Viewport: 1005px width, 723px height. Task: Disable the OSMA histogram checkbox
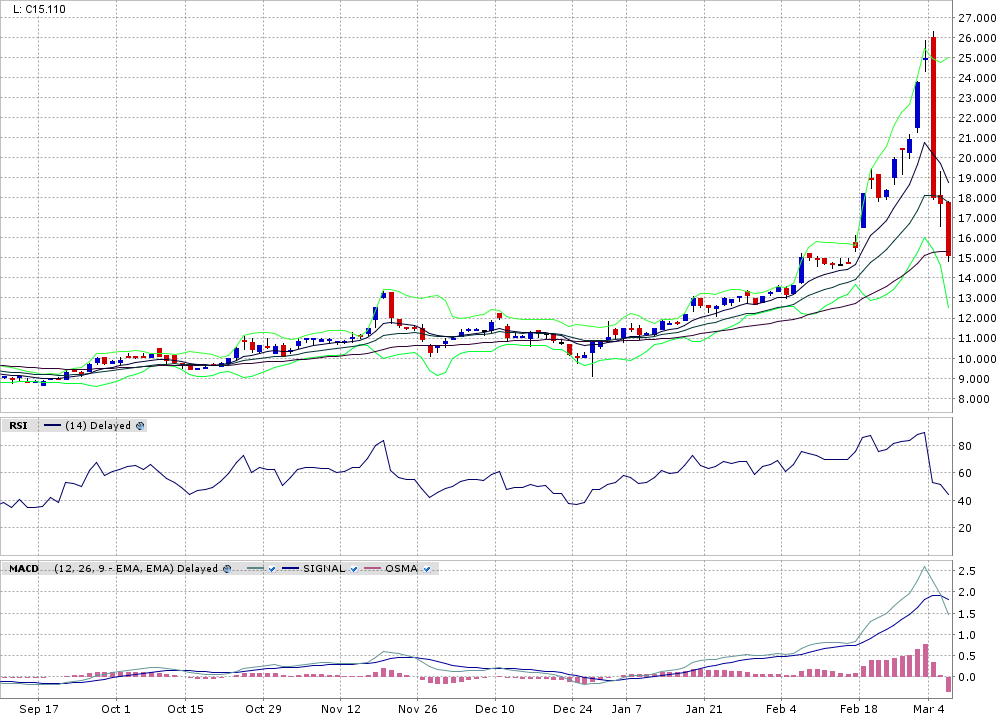pos(427,568)
